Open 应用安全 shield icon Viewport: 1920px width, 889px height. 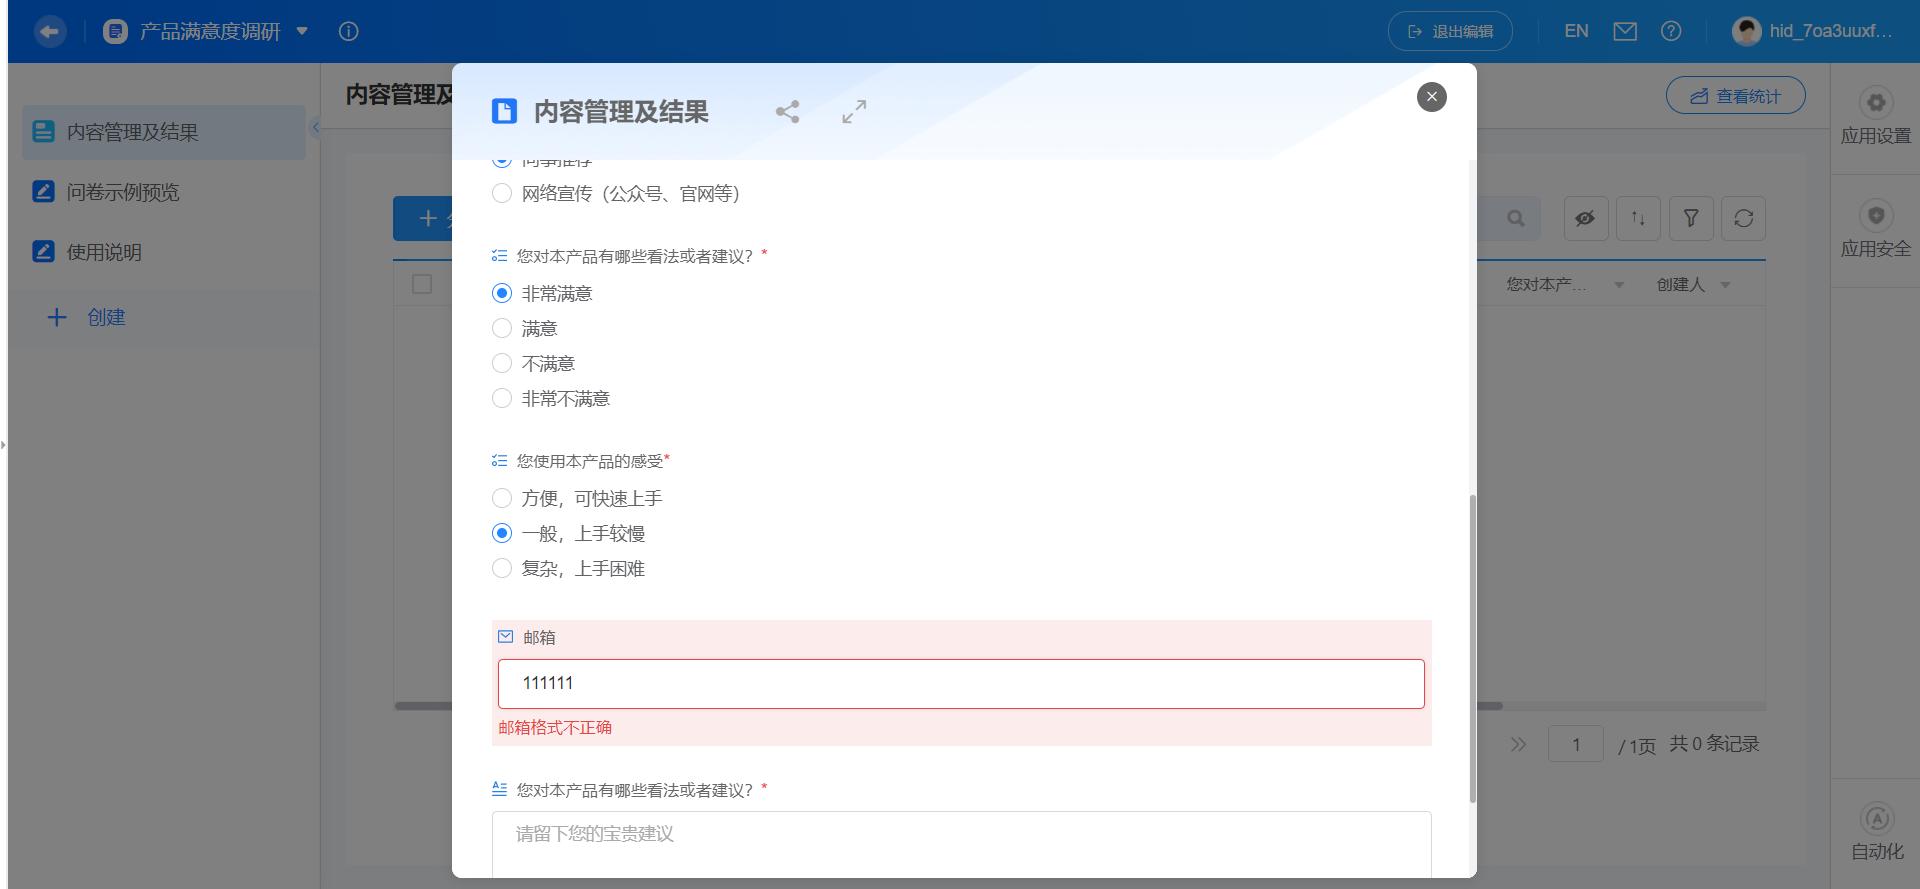[x=1876, y=215]
